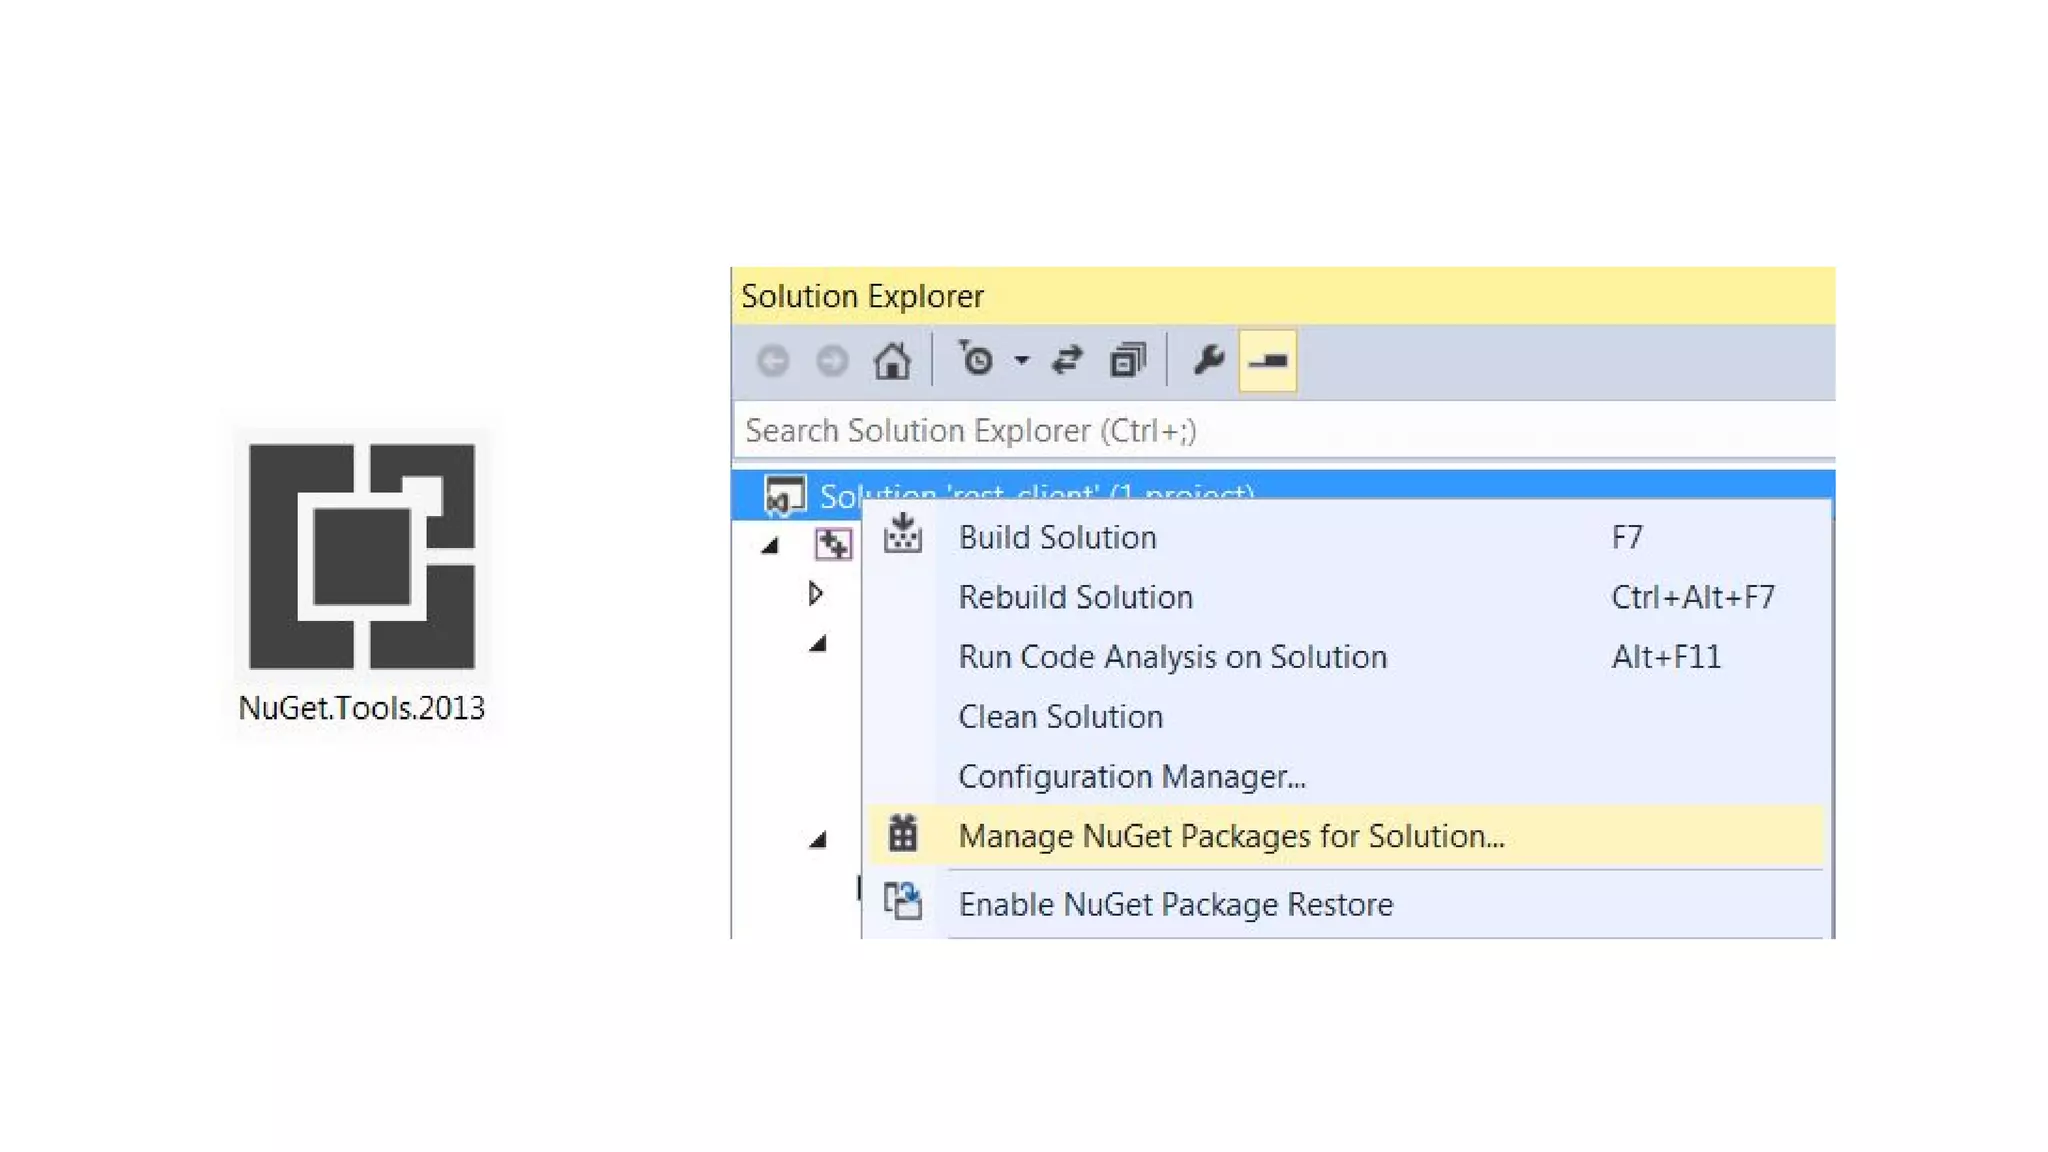Screen dimensions: 2048x1152
Task: Click the Back arrow in Solution Explorer toolbar
Action: [x=773, y=361]
